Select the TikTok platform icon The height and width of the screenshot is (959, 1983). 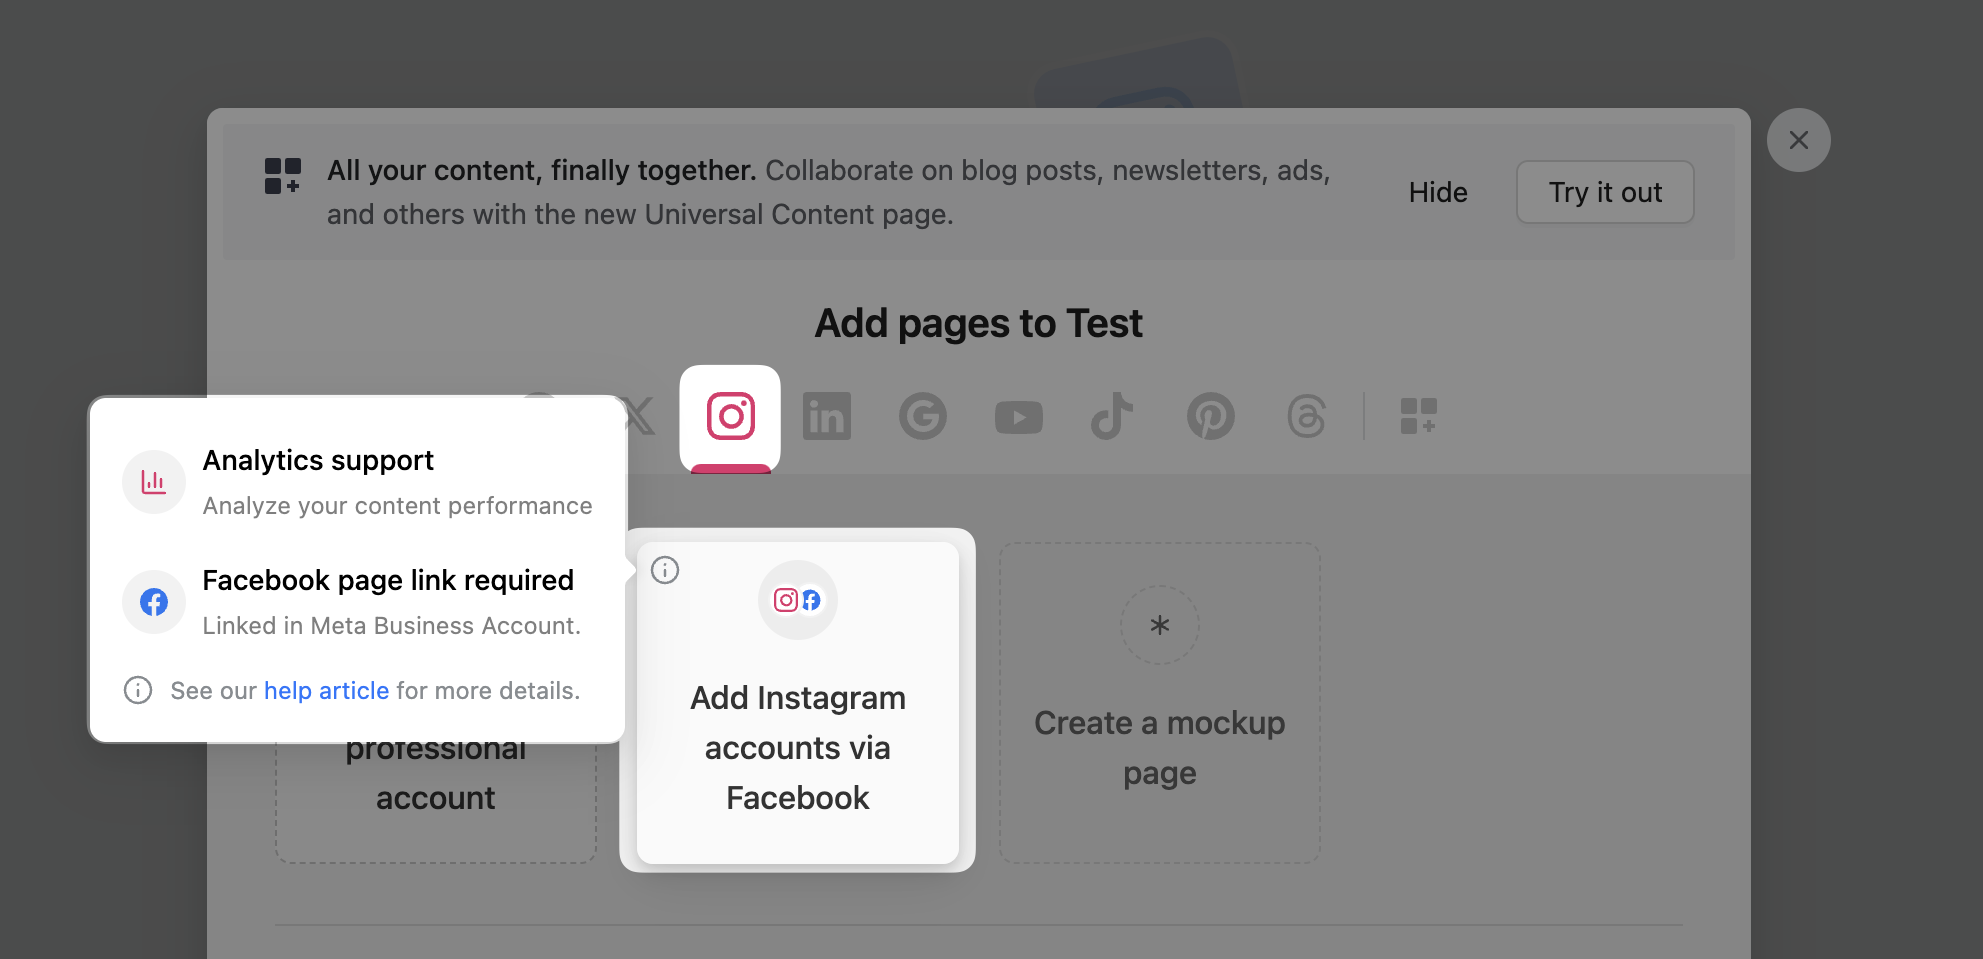coord(1112,417)
